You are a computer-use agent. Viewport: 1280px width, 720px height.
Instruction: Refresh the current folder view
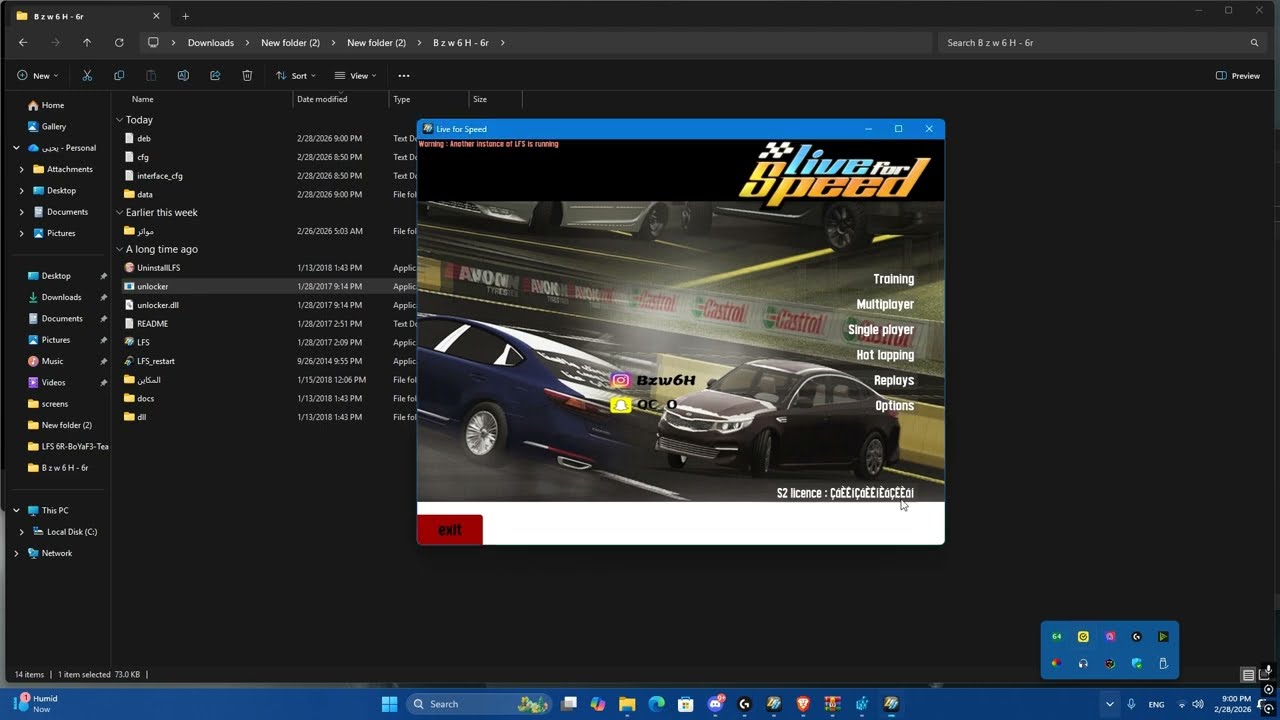click(119, 43)
